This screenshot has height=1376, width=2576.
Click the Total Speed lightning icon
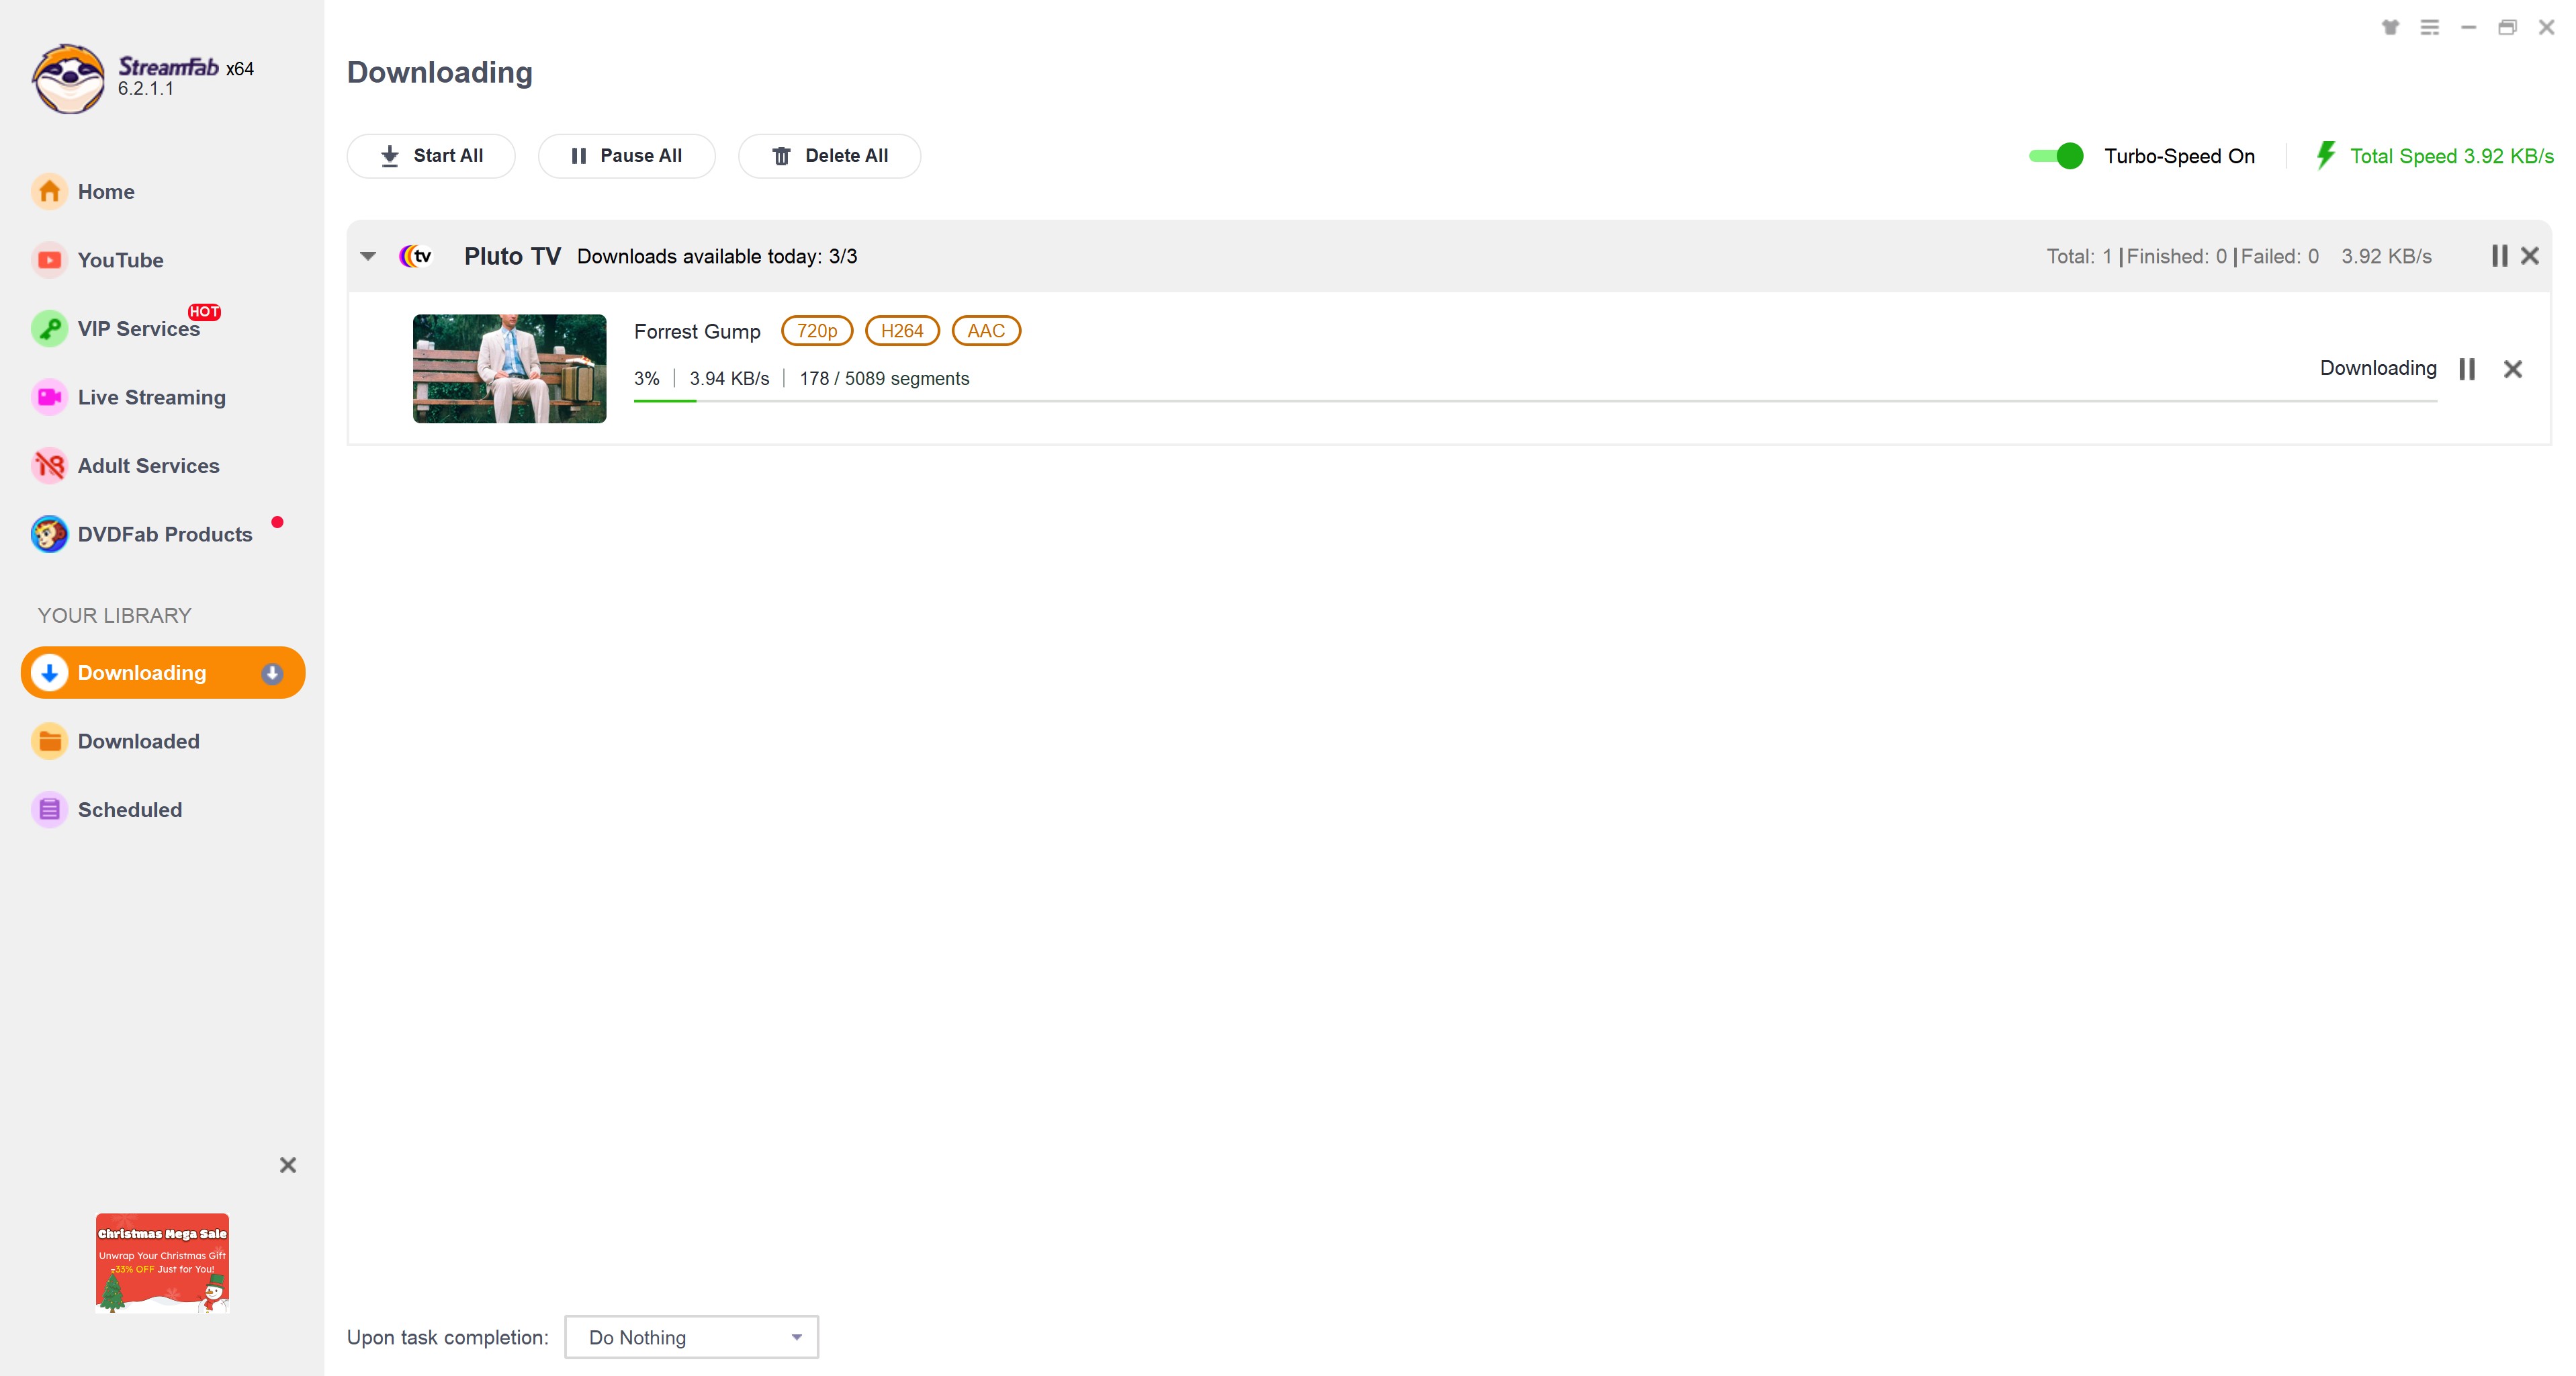coord(2326,155)
